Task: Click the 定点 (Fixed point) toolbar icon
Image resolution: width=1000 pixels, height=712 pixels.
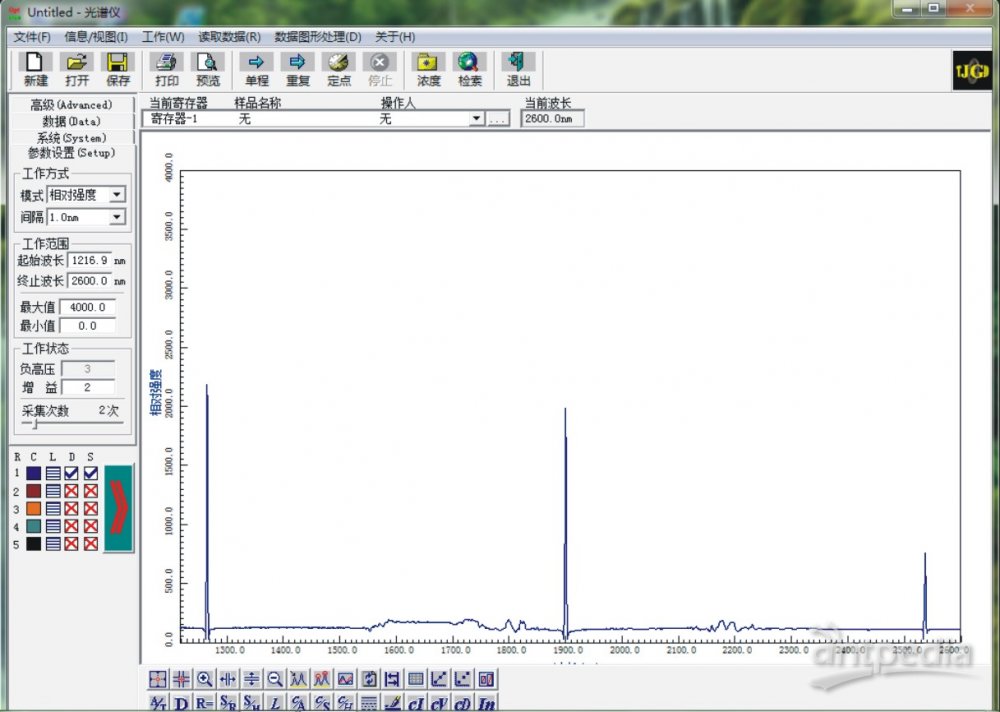Action: pos(339,69)
